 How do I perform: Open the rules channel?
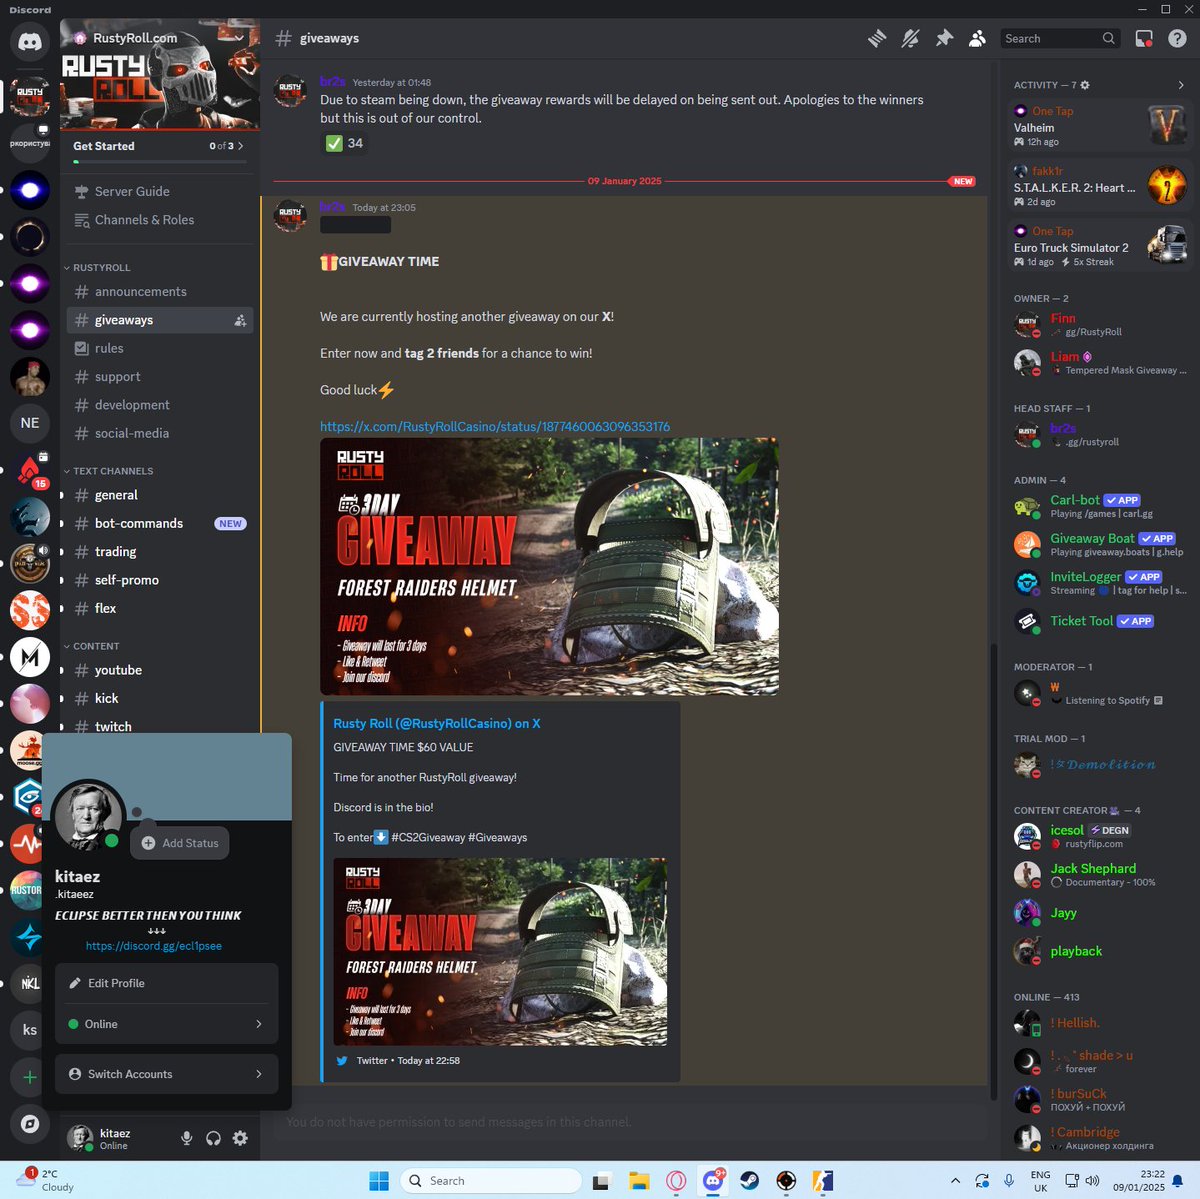click(160, 348)
